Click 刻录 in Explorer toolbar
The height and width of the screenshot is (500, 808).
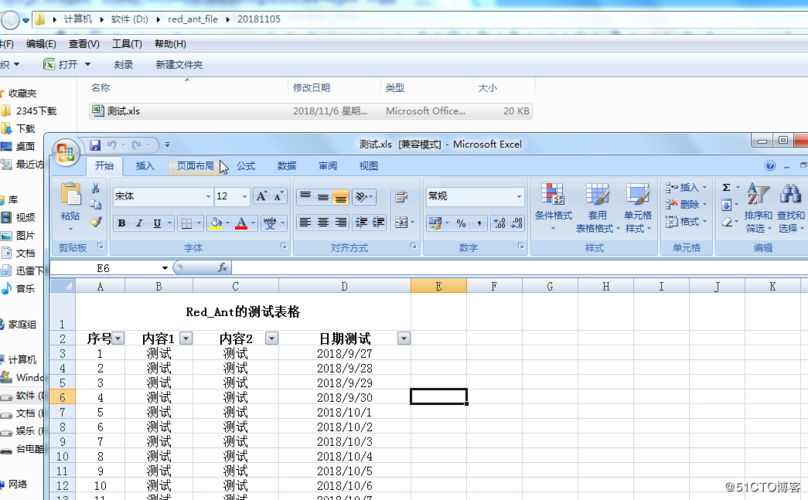click(123, 65)
